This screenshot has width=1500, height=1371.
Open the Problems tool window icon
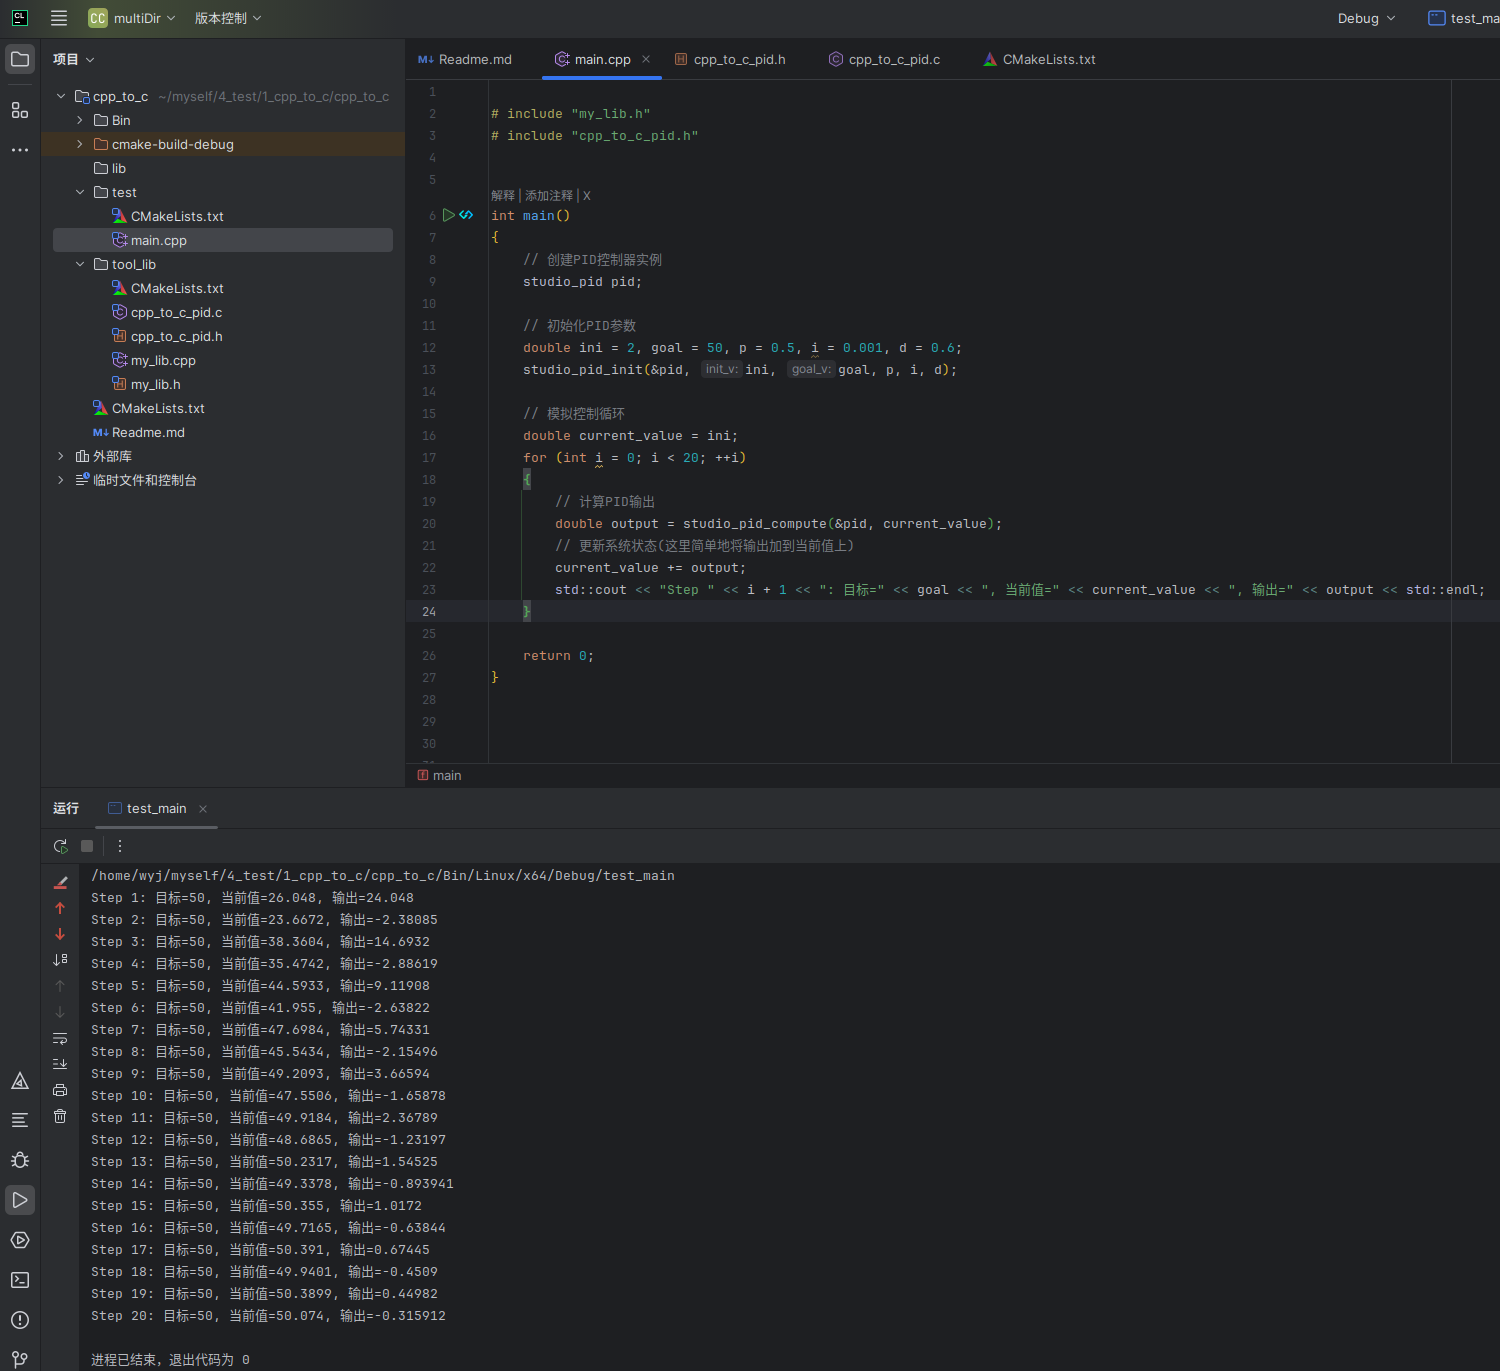20,1320
